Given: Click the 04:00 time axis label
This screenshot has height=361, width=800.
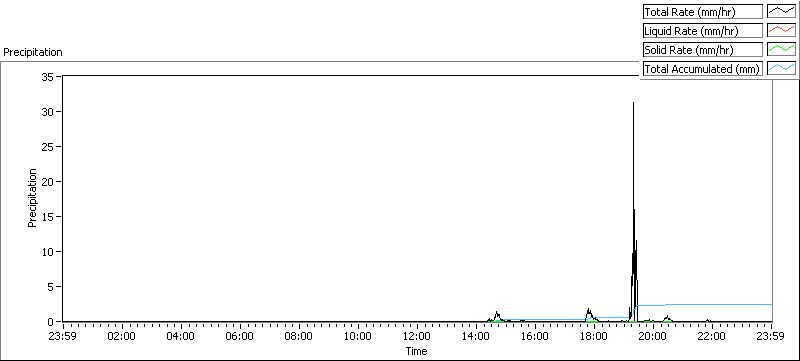Looking at the screenshot, I should point(181,336).
